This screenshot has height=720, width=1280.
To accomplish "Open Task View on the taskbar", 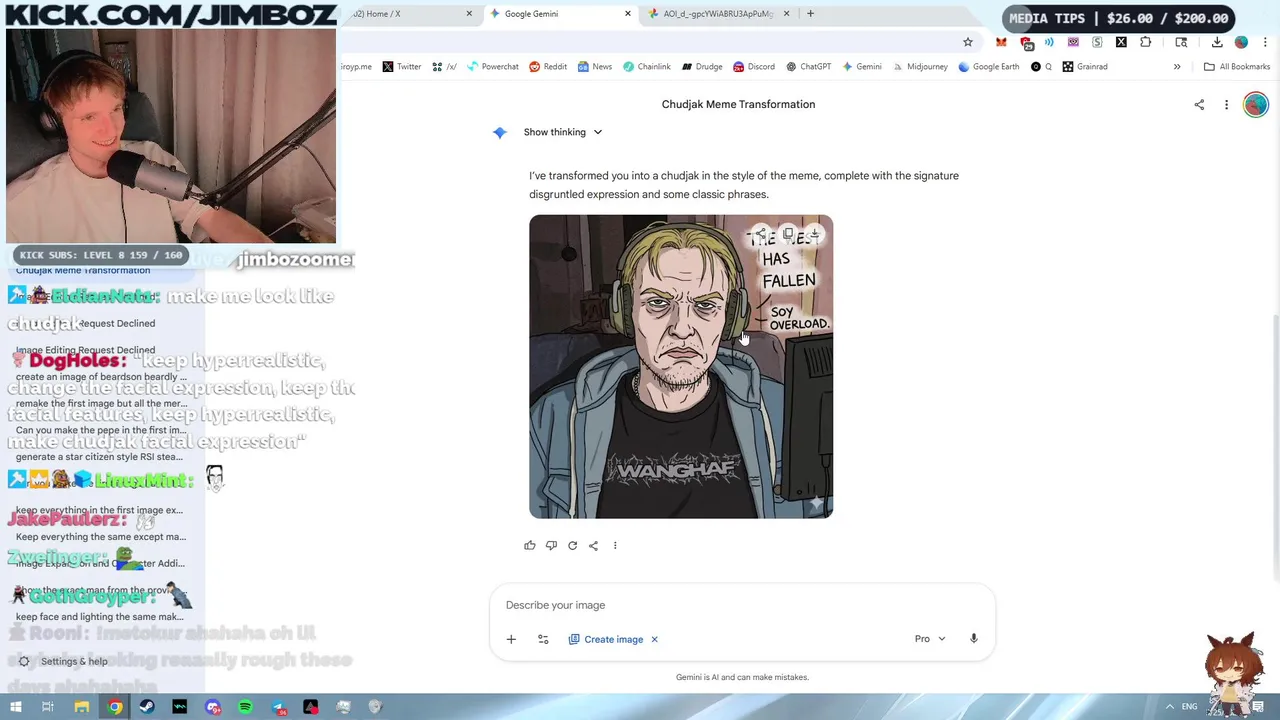I will pyautogui.click(x=48, y=707).
